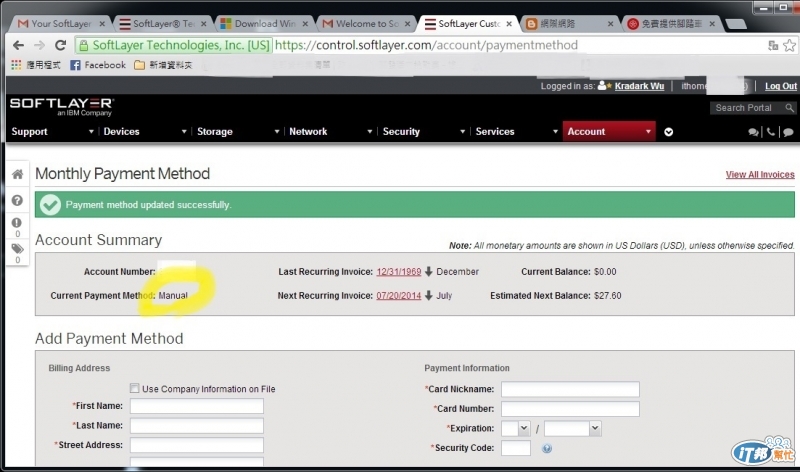800x472 pixels.
Task: Bookmark this page with the star icon
Action: (789, 45)
